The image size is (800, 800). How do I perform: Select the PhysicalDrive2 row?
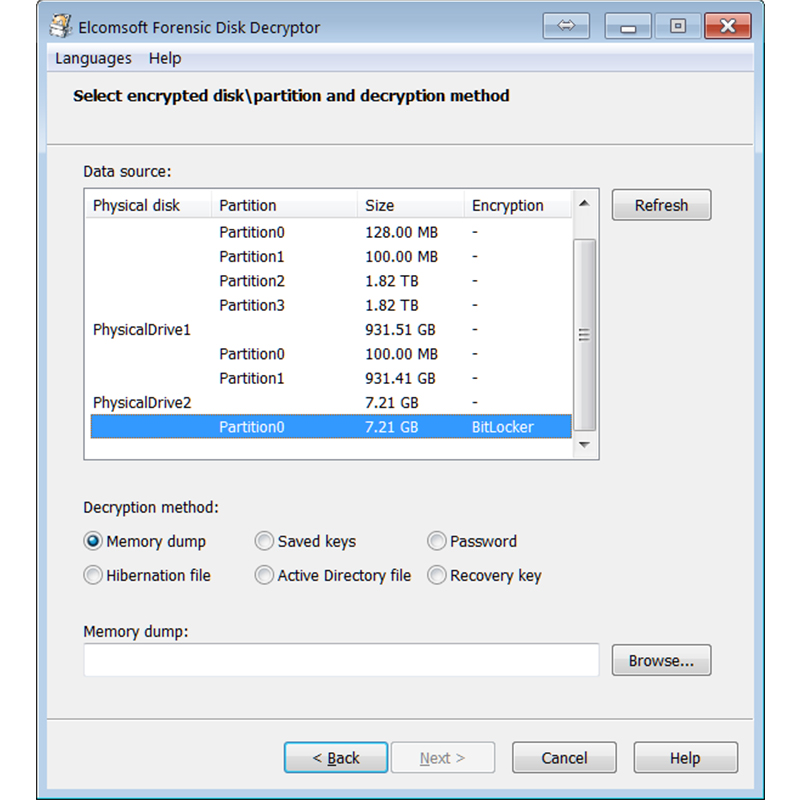tap(331, 403)
